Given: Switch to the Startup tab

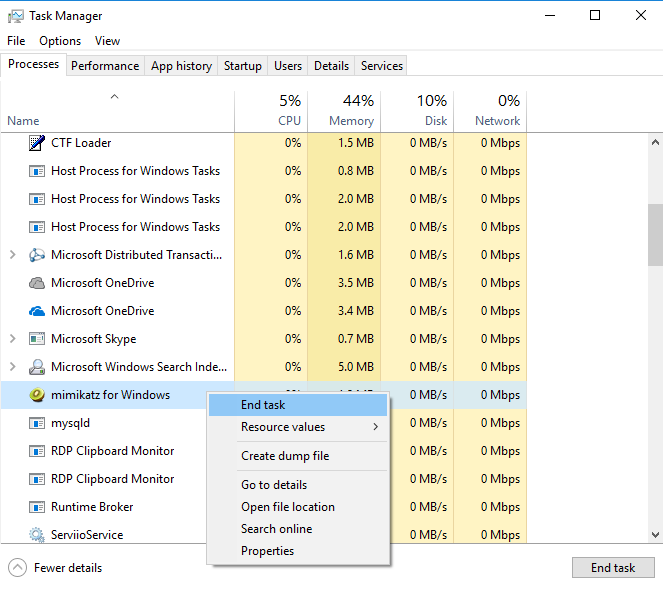Looking at the screenshot, I should [x=243, y=66].
